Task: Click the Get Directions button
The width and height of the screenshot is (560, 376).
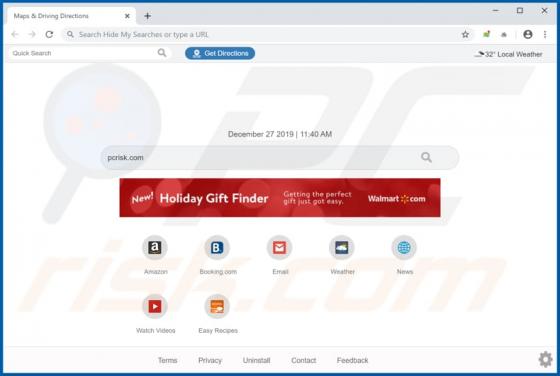Action: coord(220,53)
